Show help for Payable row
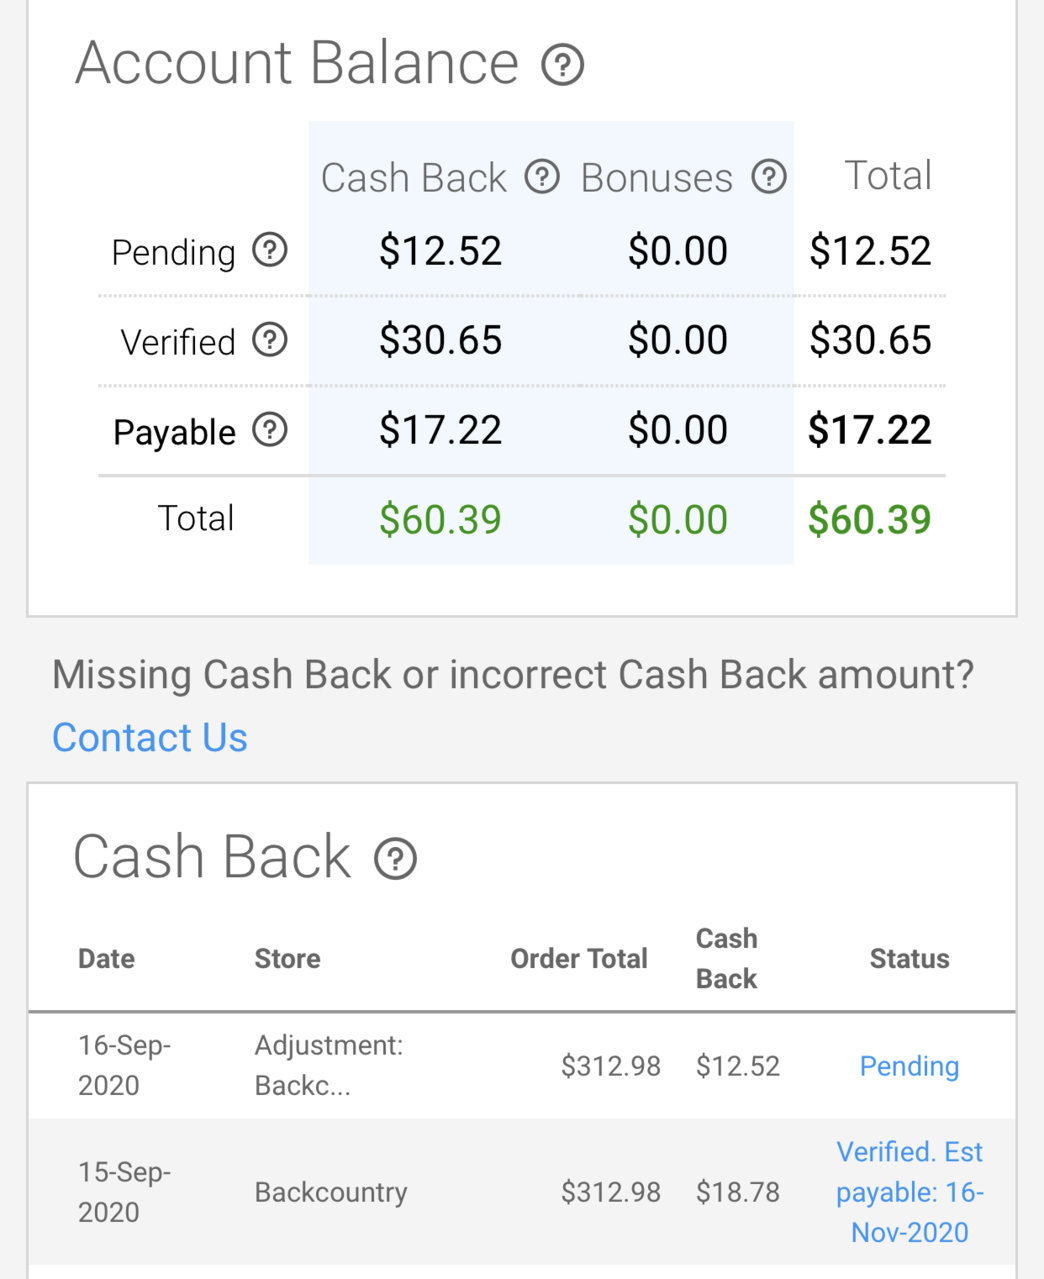This screenshot has width=1044, height=1279. point(269,430)
